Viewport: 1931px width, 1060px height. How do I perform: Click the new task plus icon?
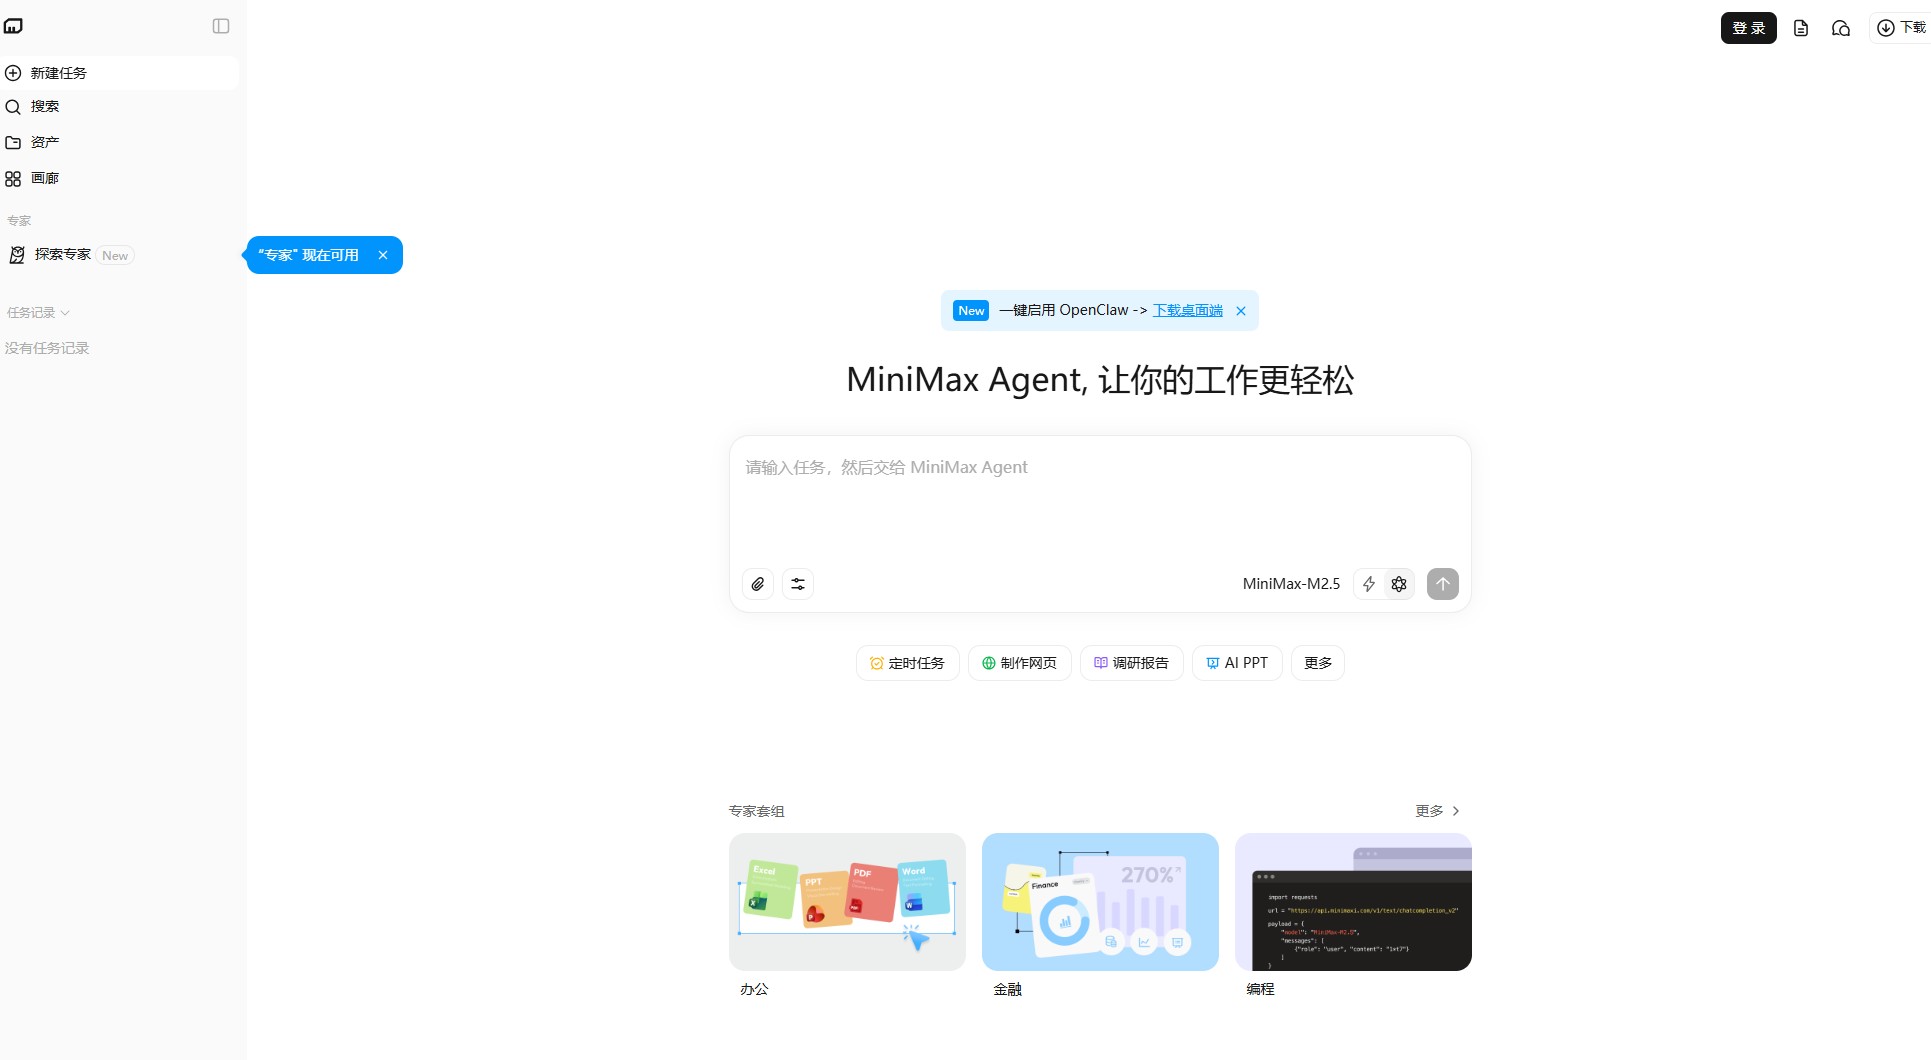[x=13, y=72]
